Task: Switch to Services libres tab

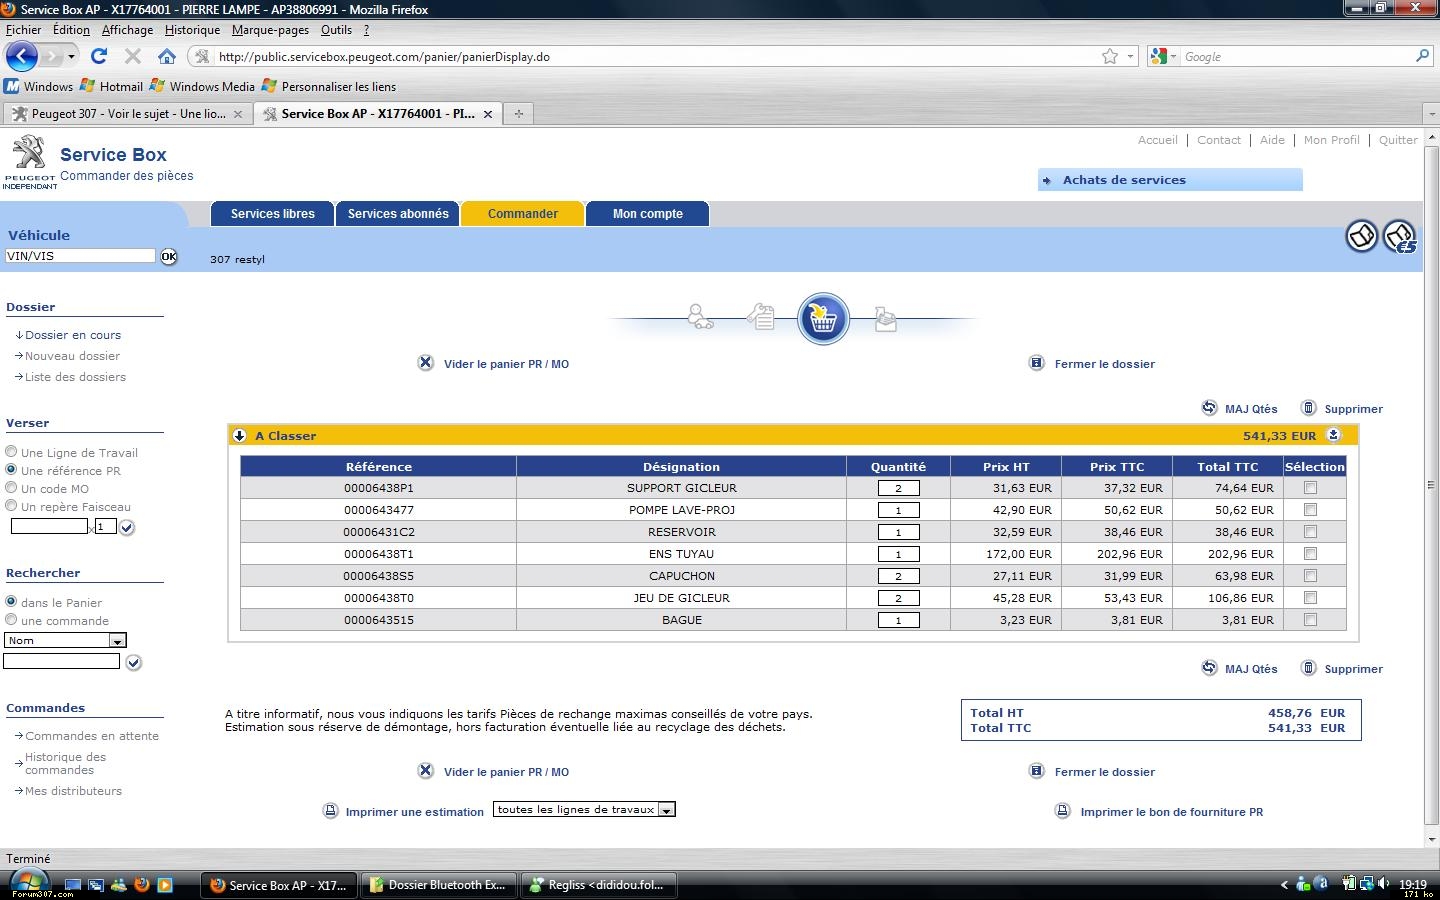Action: 273,214
